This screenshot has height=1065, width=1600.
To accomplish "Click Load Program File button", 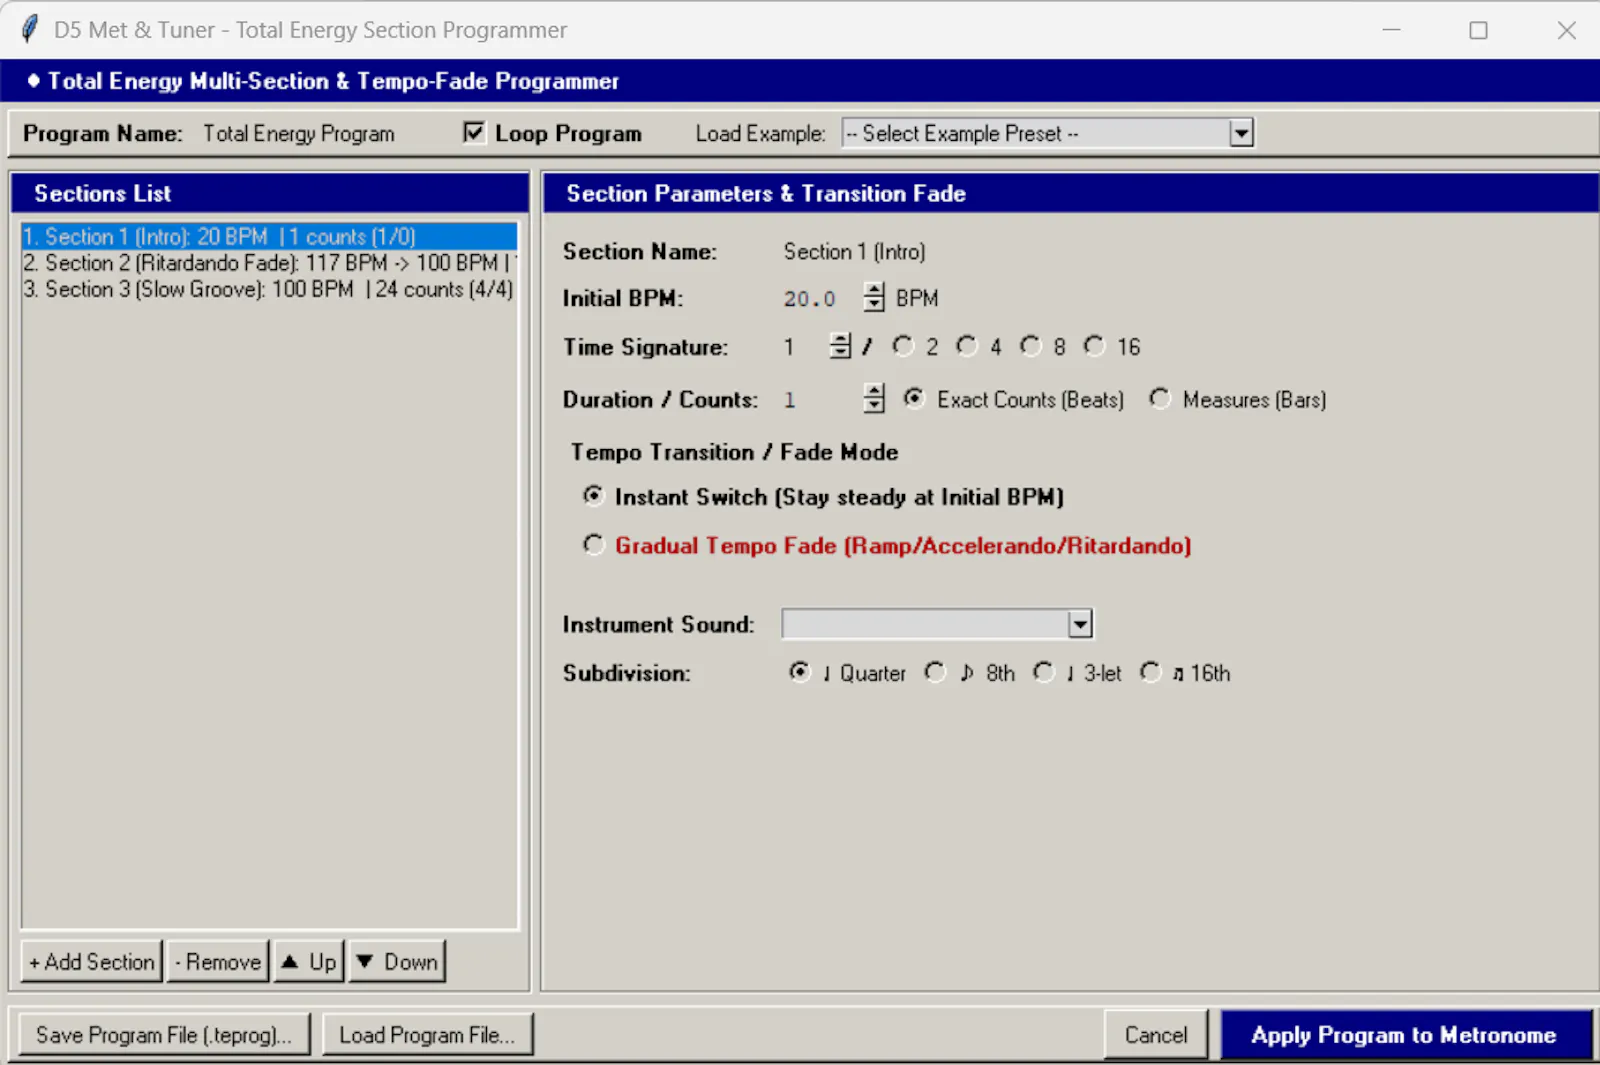I will pyautogui.click(x=427, y=1035).
